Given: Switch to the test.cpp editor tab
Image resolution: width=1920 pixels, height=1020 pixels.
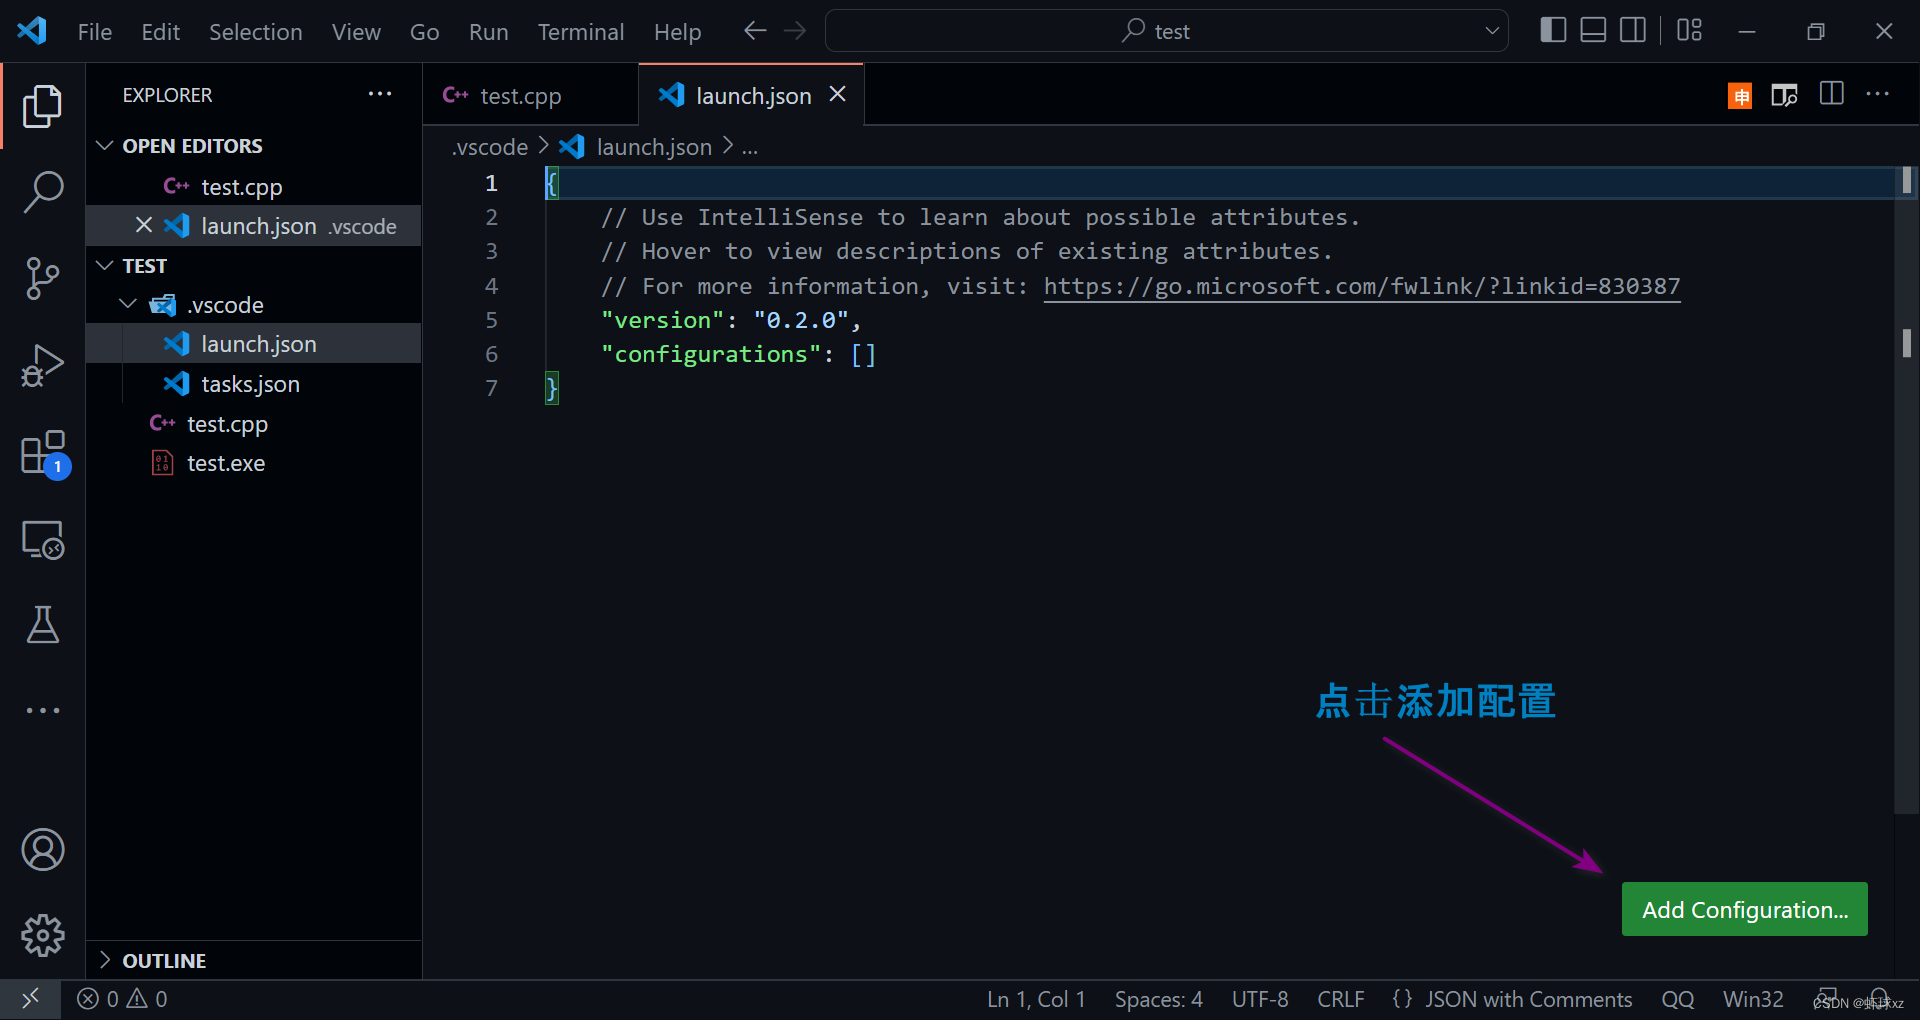Looking at the screenshot, I should pos(530,95).
